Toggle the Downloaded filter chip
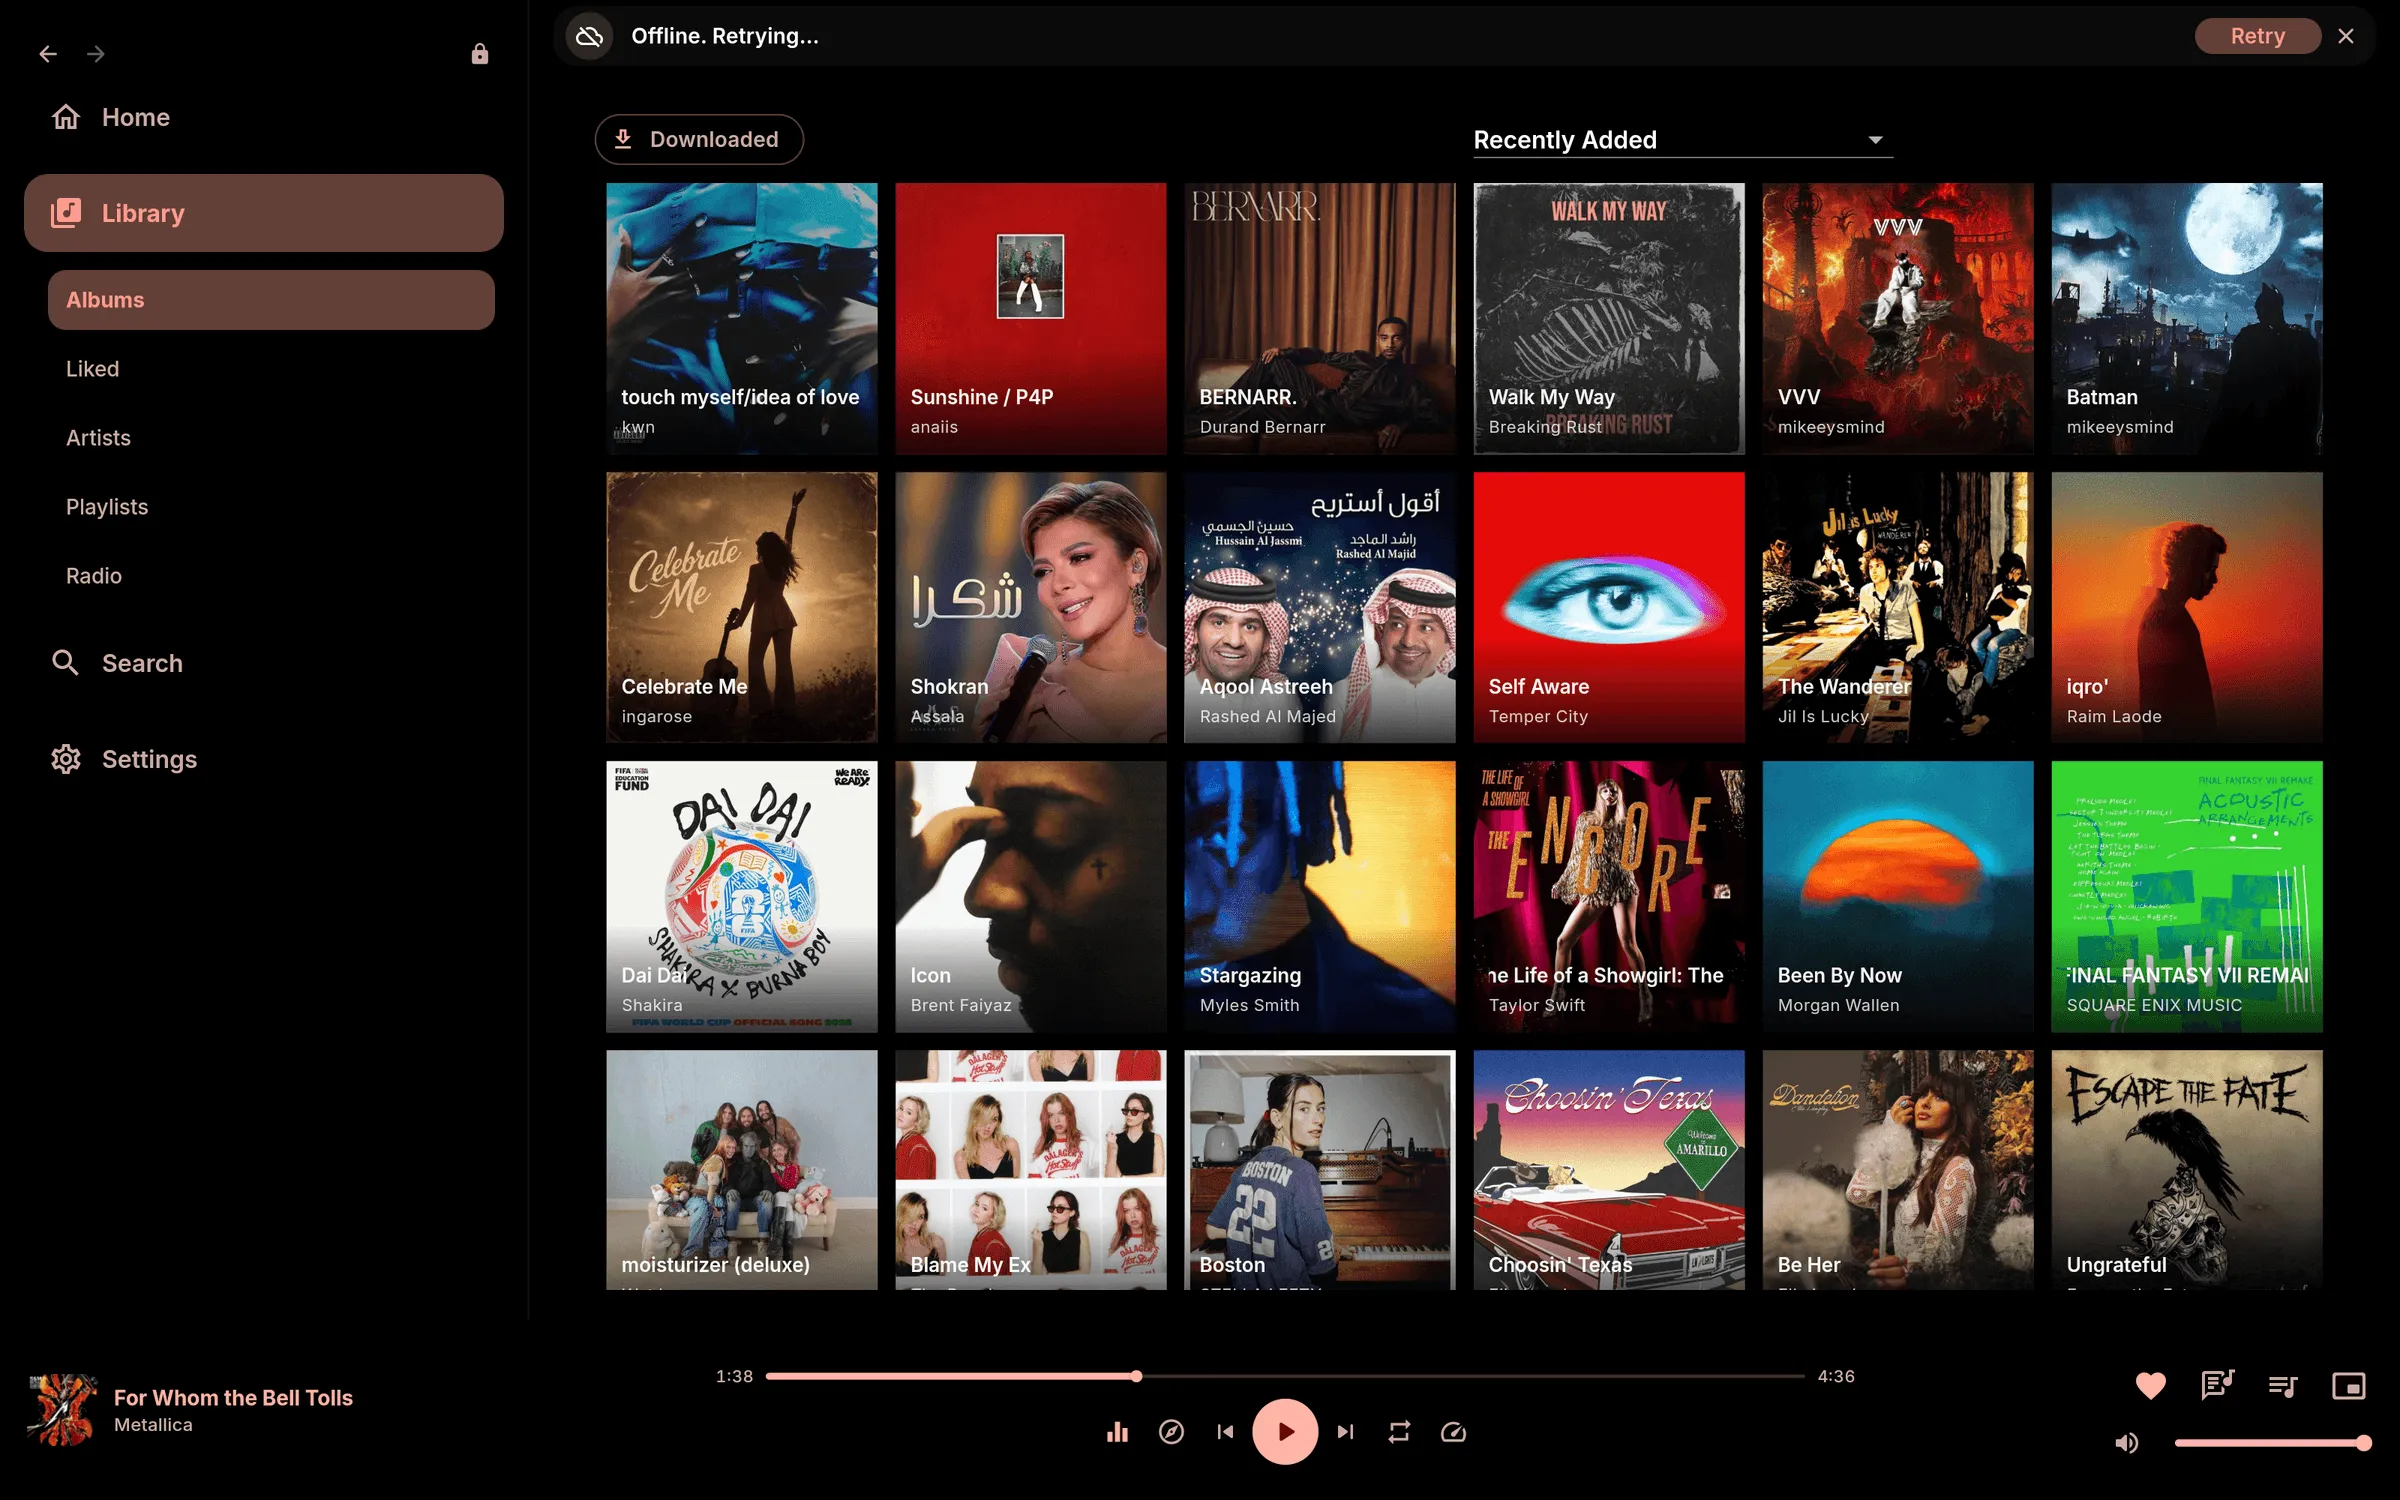The image size is (2400, 1500). coord(699,139)
